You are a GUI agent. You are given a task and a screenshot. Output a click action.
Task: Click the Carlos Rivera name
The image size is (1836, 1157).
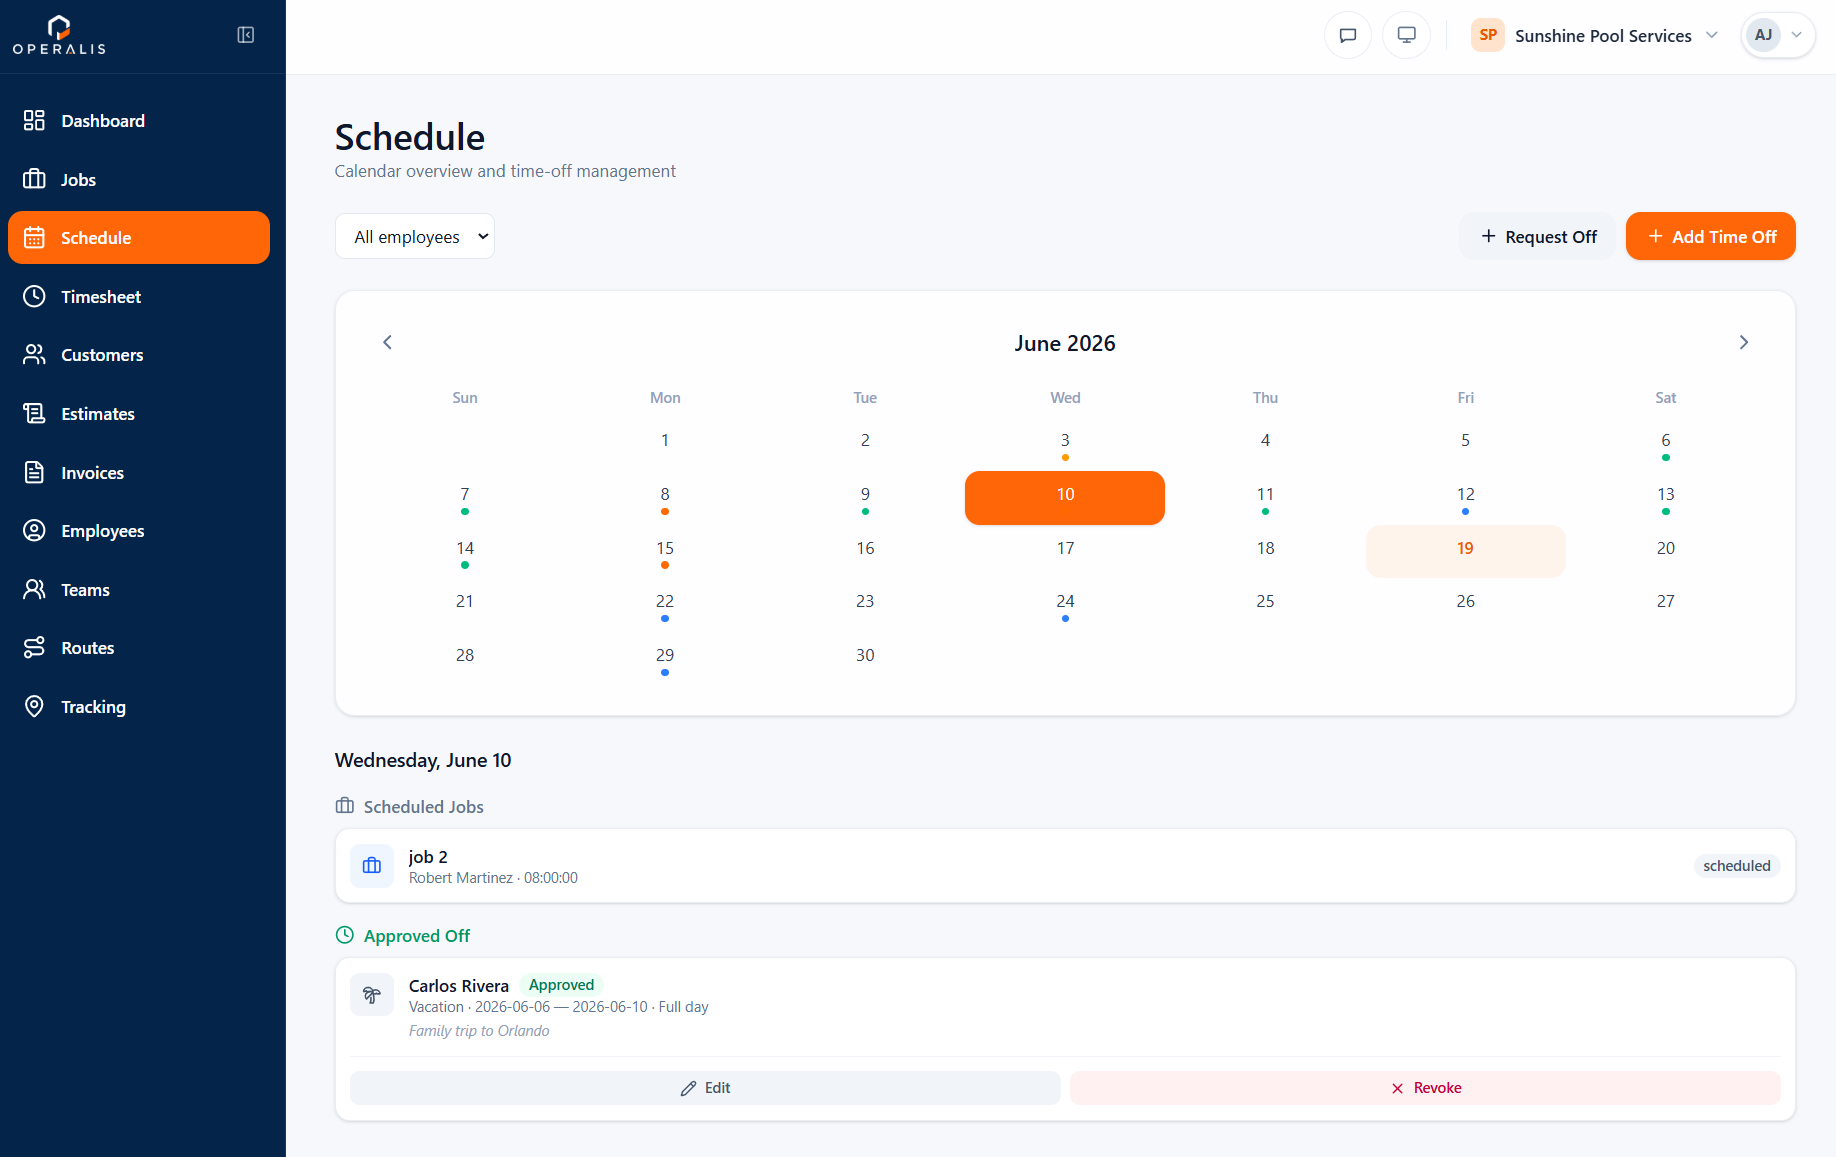[x=459, y=986]
